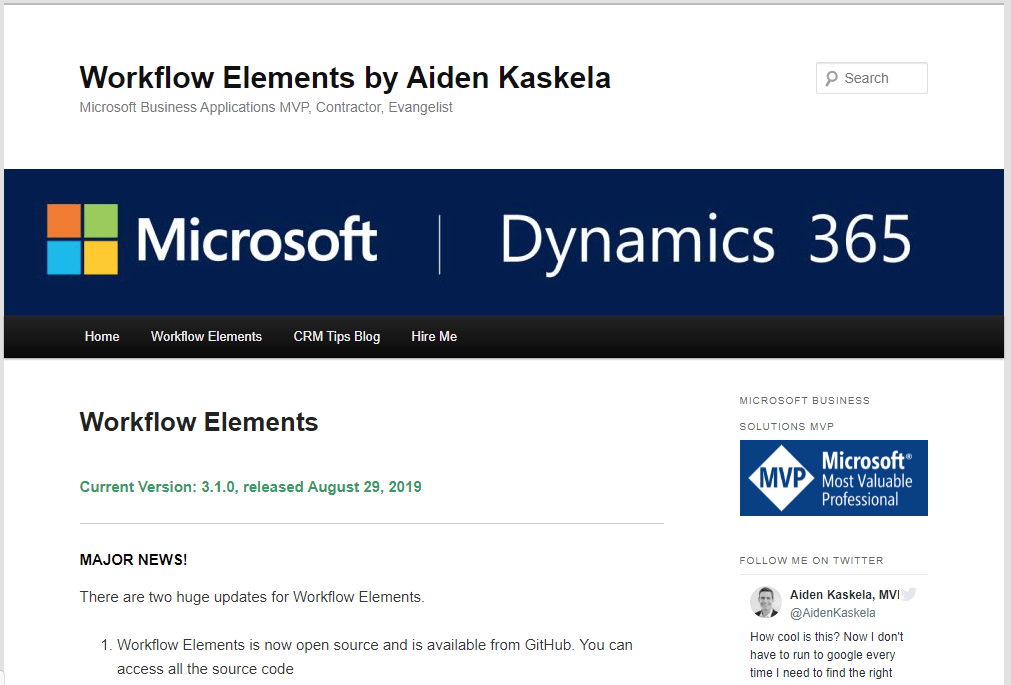Image resolution: width=1011 pixels, height=685 pixels.
Task: Click the search magnifier icon
Action: 831,78
